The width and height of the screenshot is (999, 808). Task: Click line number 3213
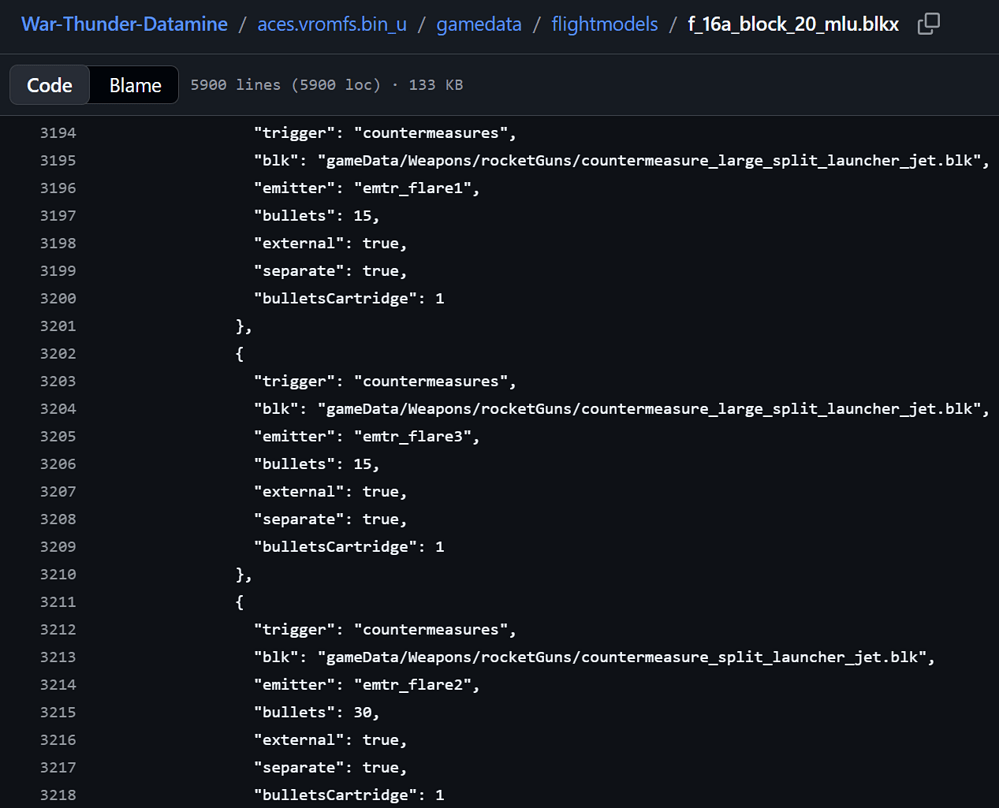tap(58, 657)
